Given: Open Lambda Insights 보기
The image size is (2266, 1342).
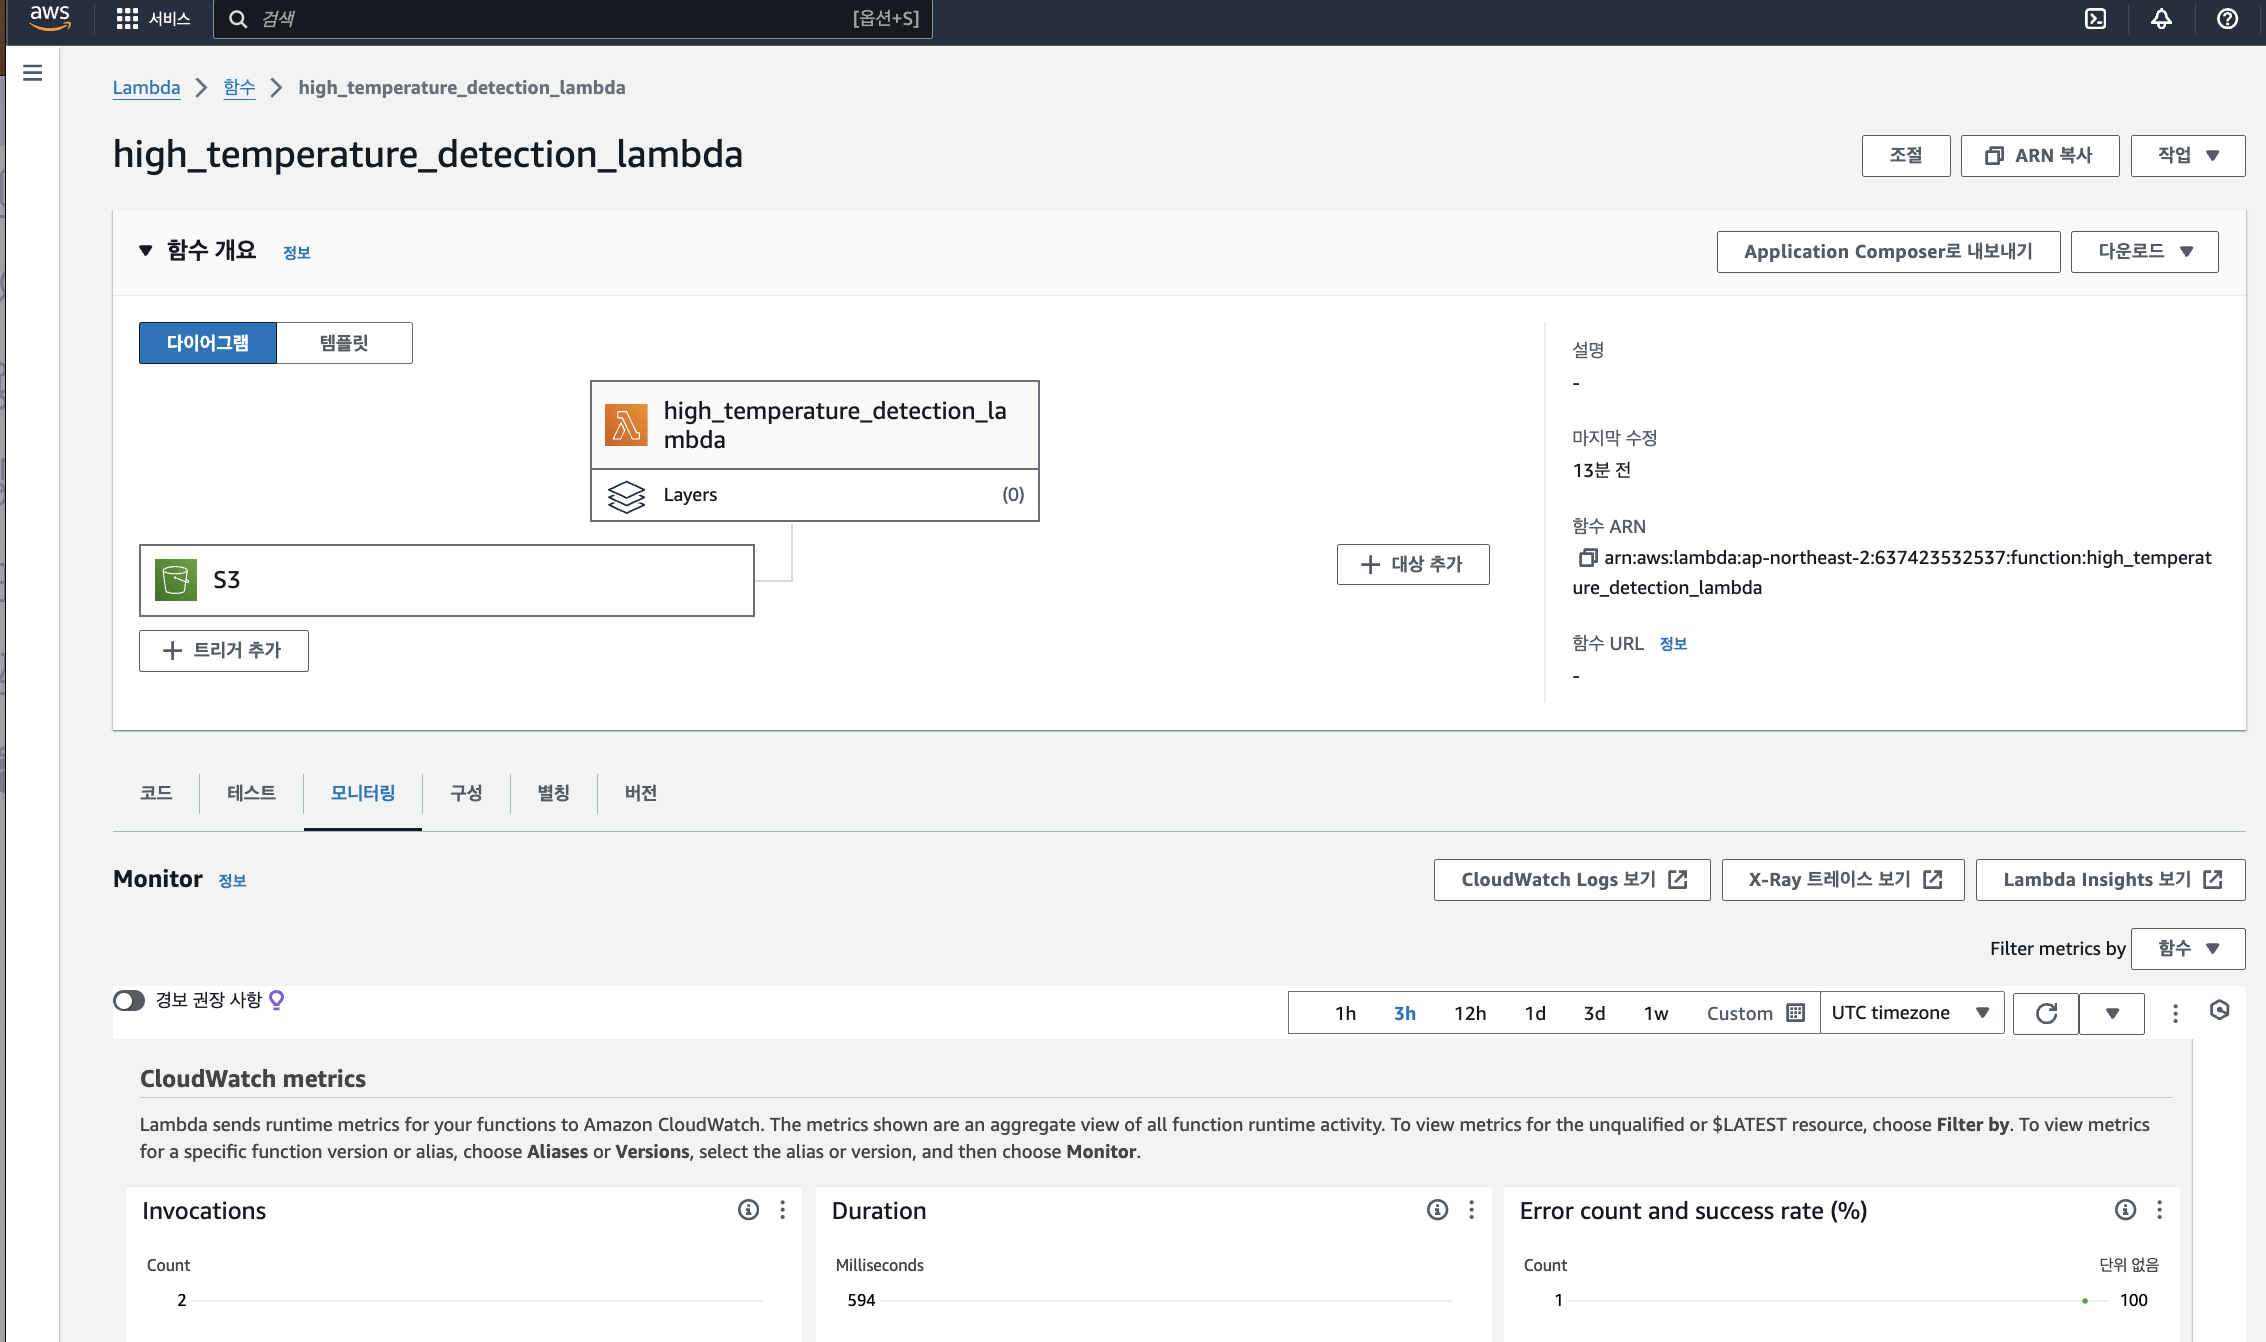Looking at the screenshot, I should pos(2110,880).
